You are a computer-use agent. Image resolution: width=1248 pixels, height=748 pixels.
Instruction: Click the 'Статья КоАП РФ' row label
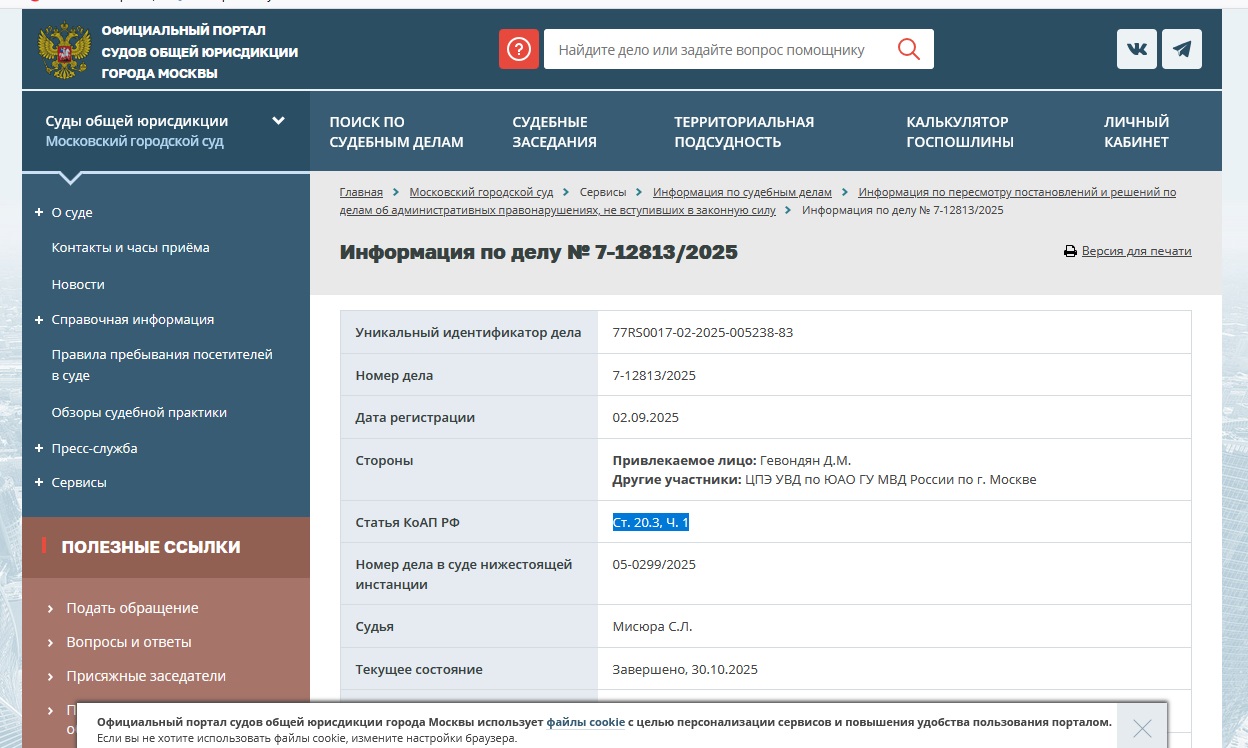(x=408, y=523)
